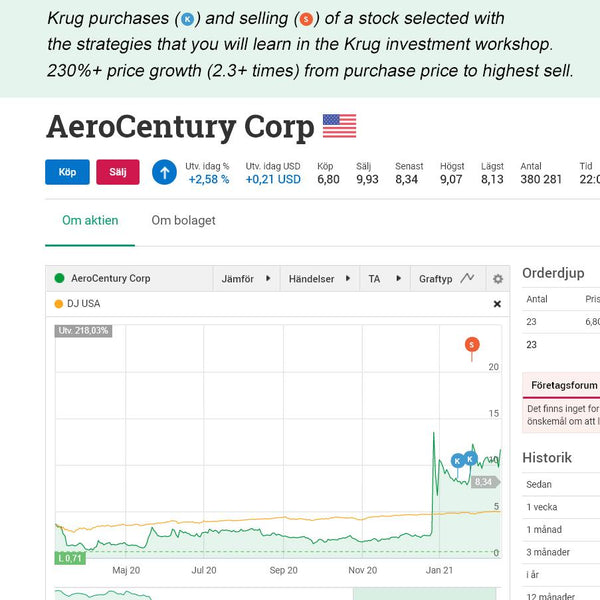Click the Företagsforum panel header
Screen dimensions: 600x600
coord(561,385)
